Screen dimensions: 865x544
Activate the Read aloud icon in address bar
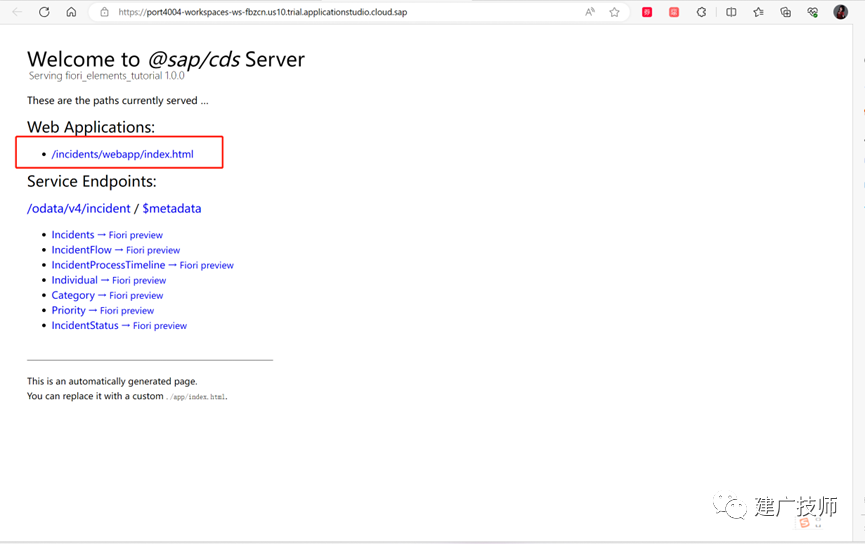pyautogui.click(x=590, y=12)
